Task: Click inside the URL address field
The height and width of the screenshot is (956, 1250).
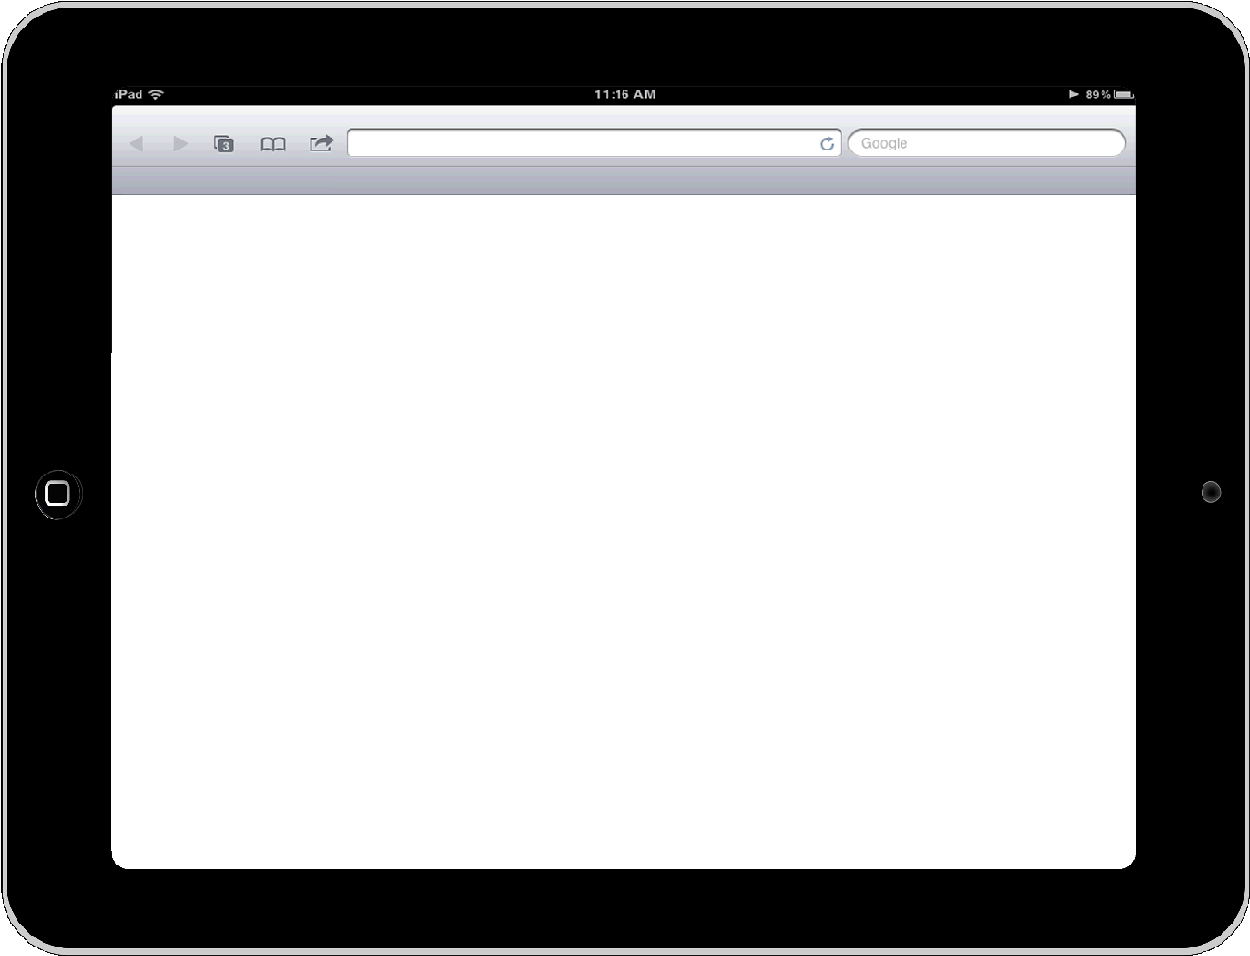Action: coord(580,144)
